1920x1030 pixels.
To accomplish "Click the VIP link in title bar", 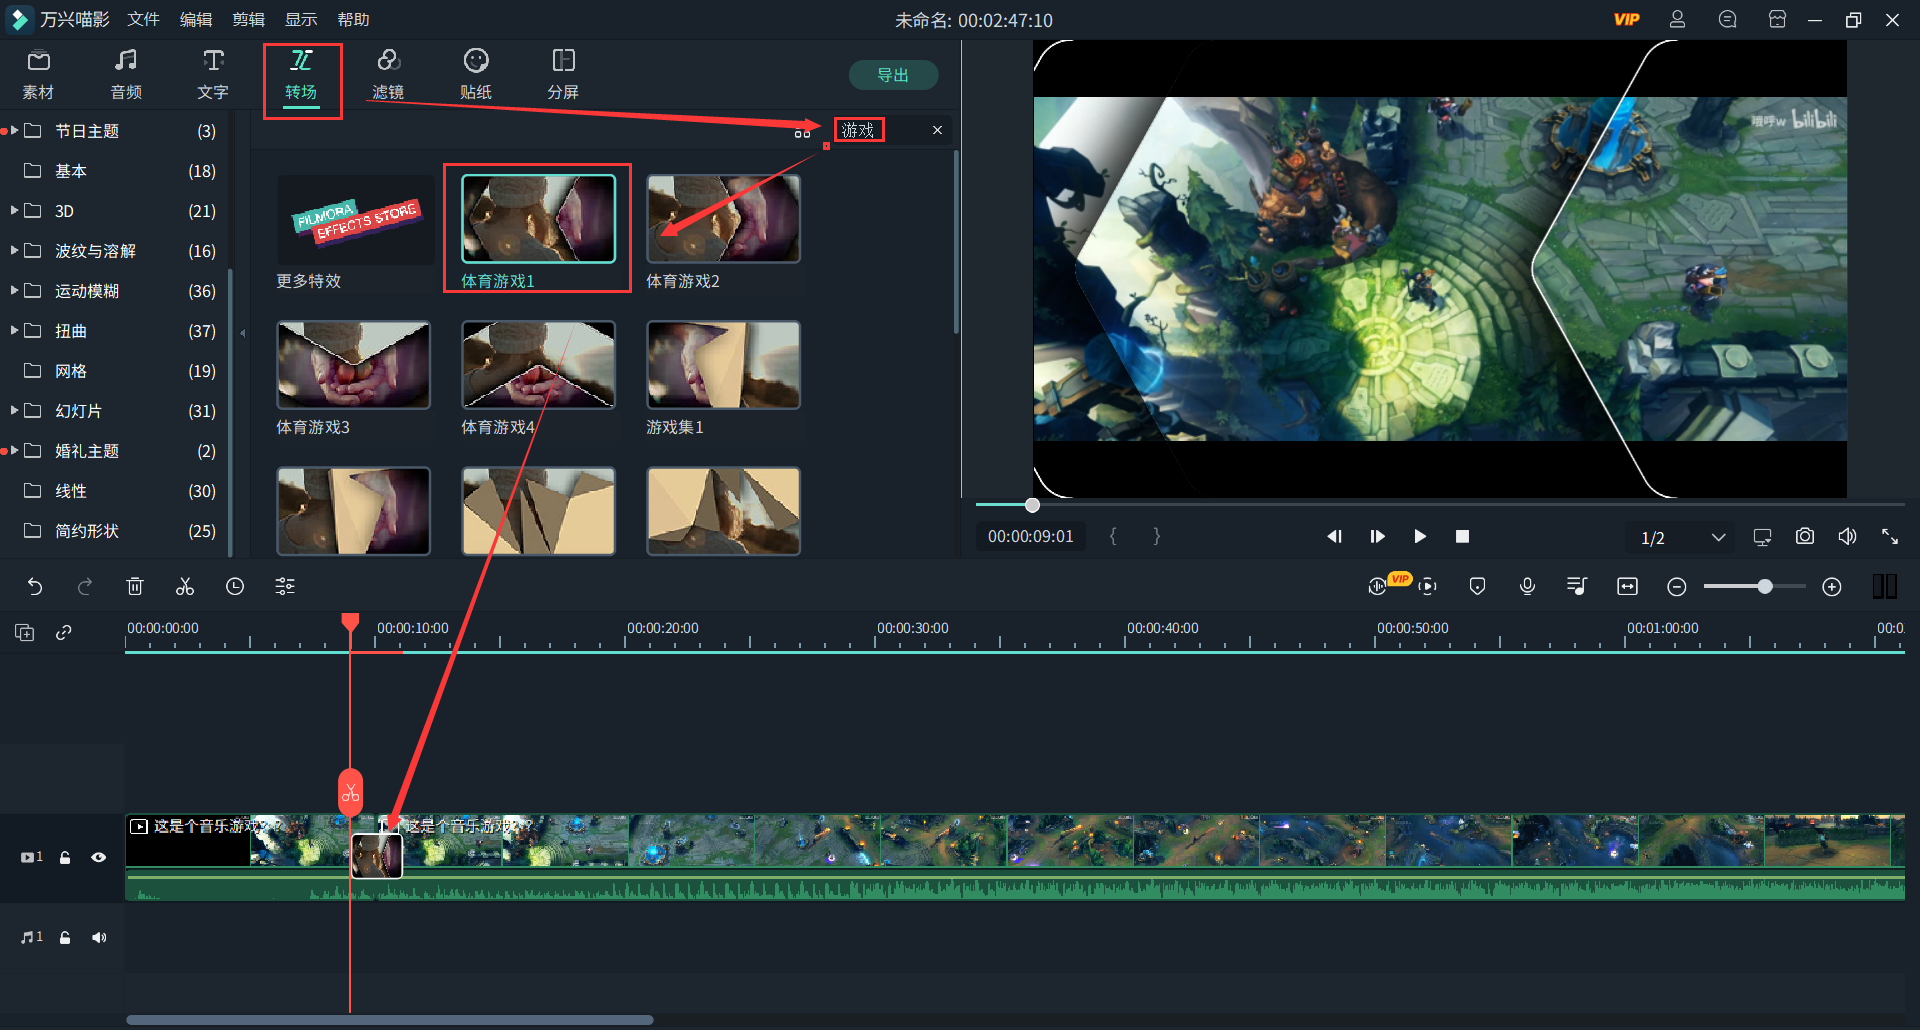I will pos(1626,20).
